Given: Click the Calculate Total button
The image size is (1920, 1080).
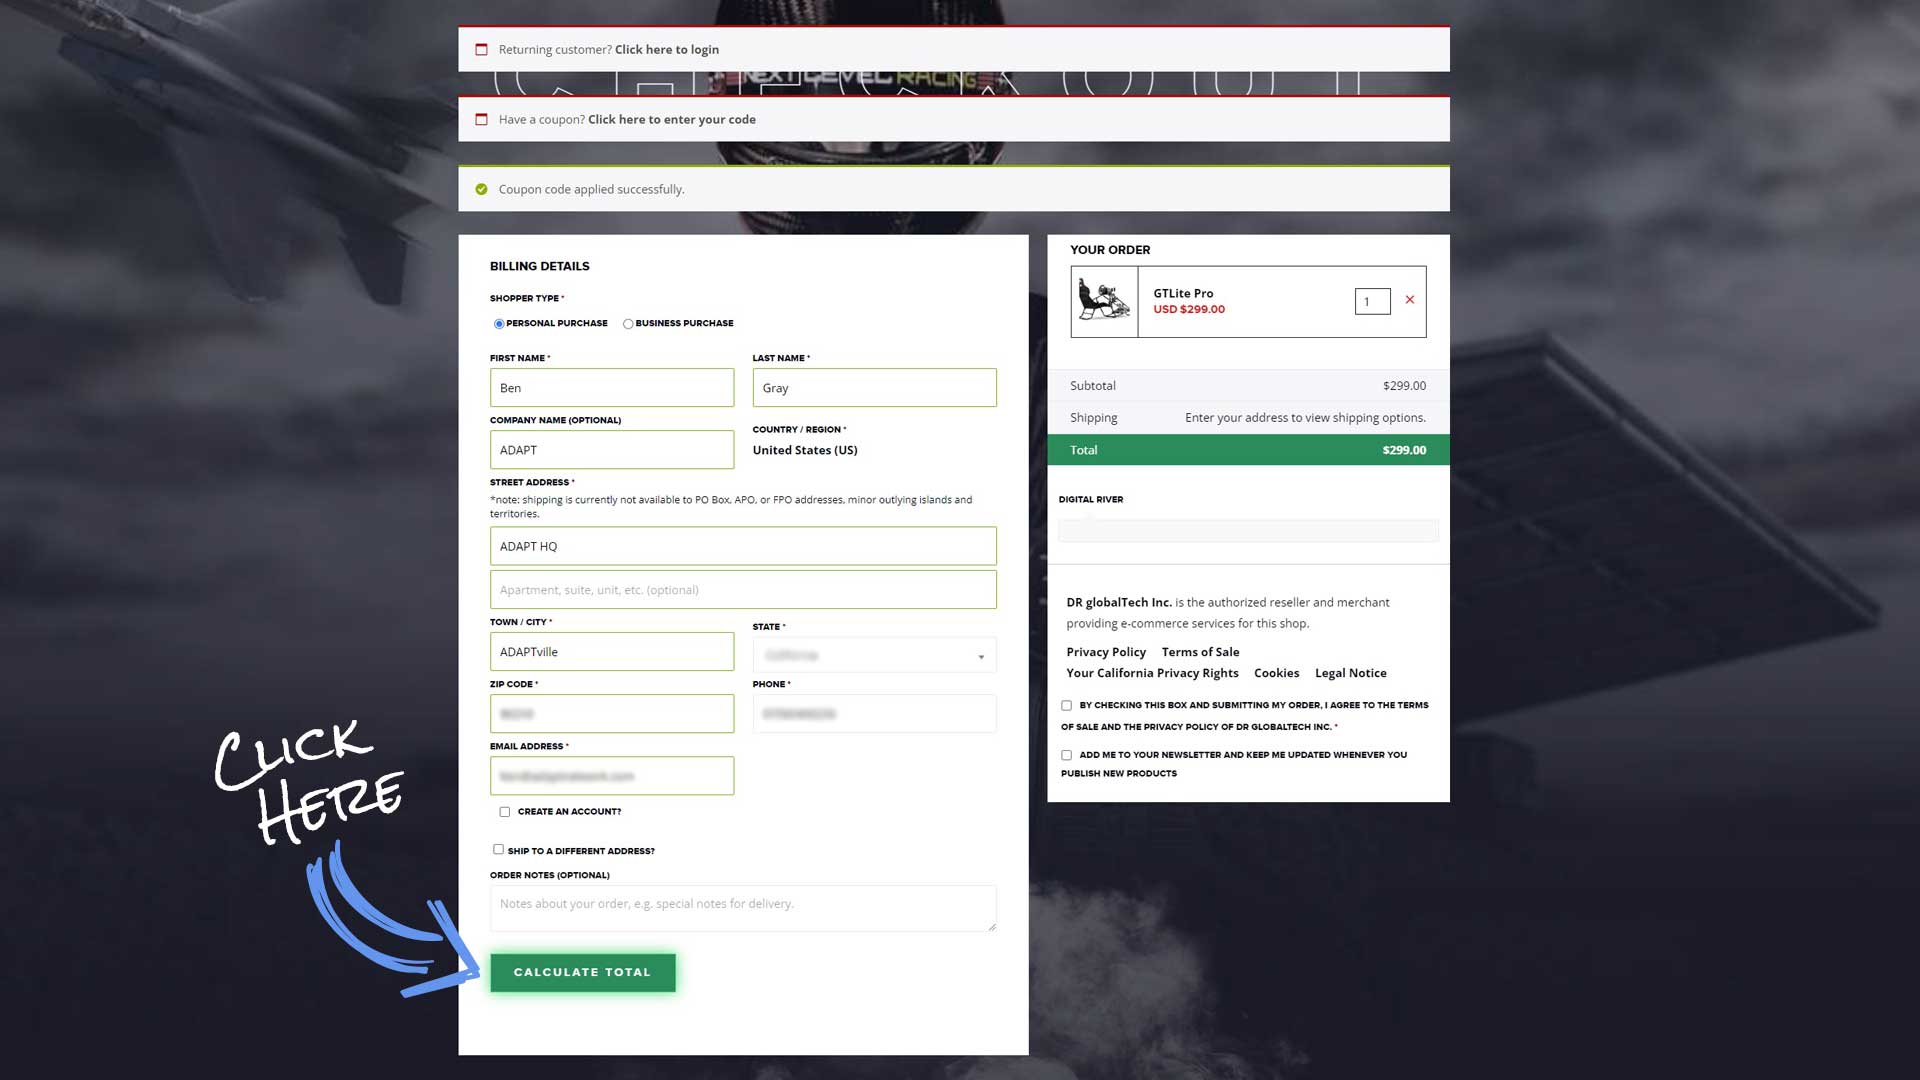Looking at the screenshot, I should pyautogui.click(x=582, y=972).
